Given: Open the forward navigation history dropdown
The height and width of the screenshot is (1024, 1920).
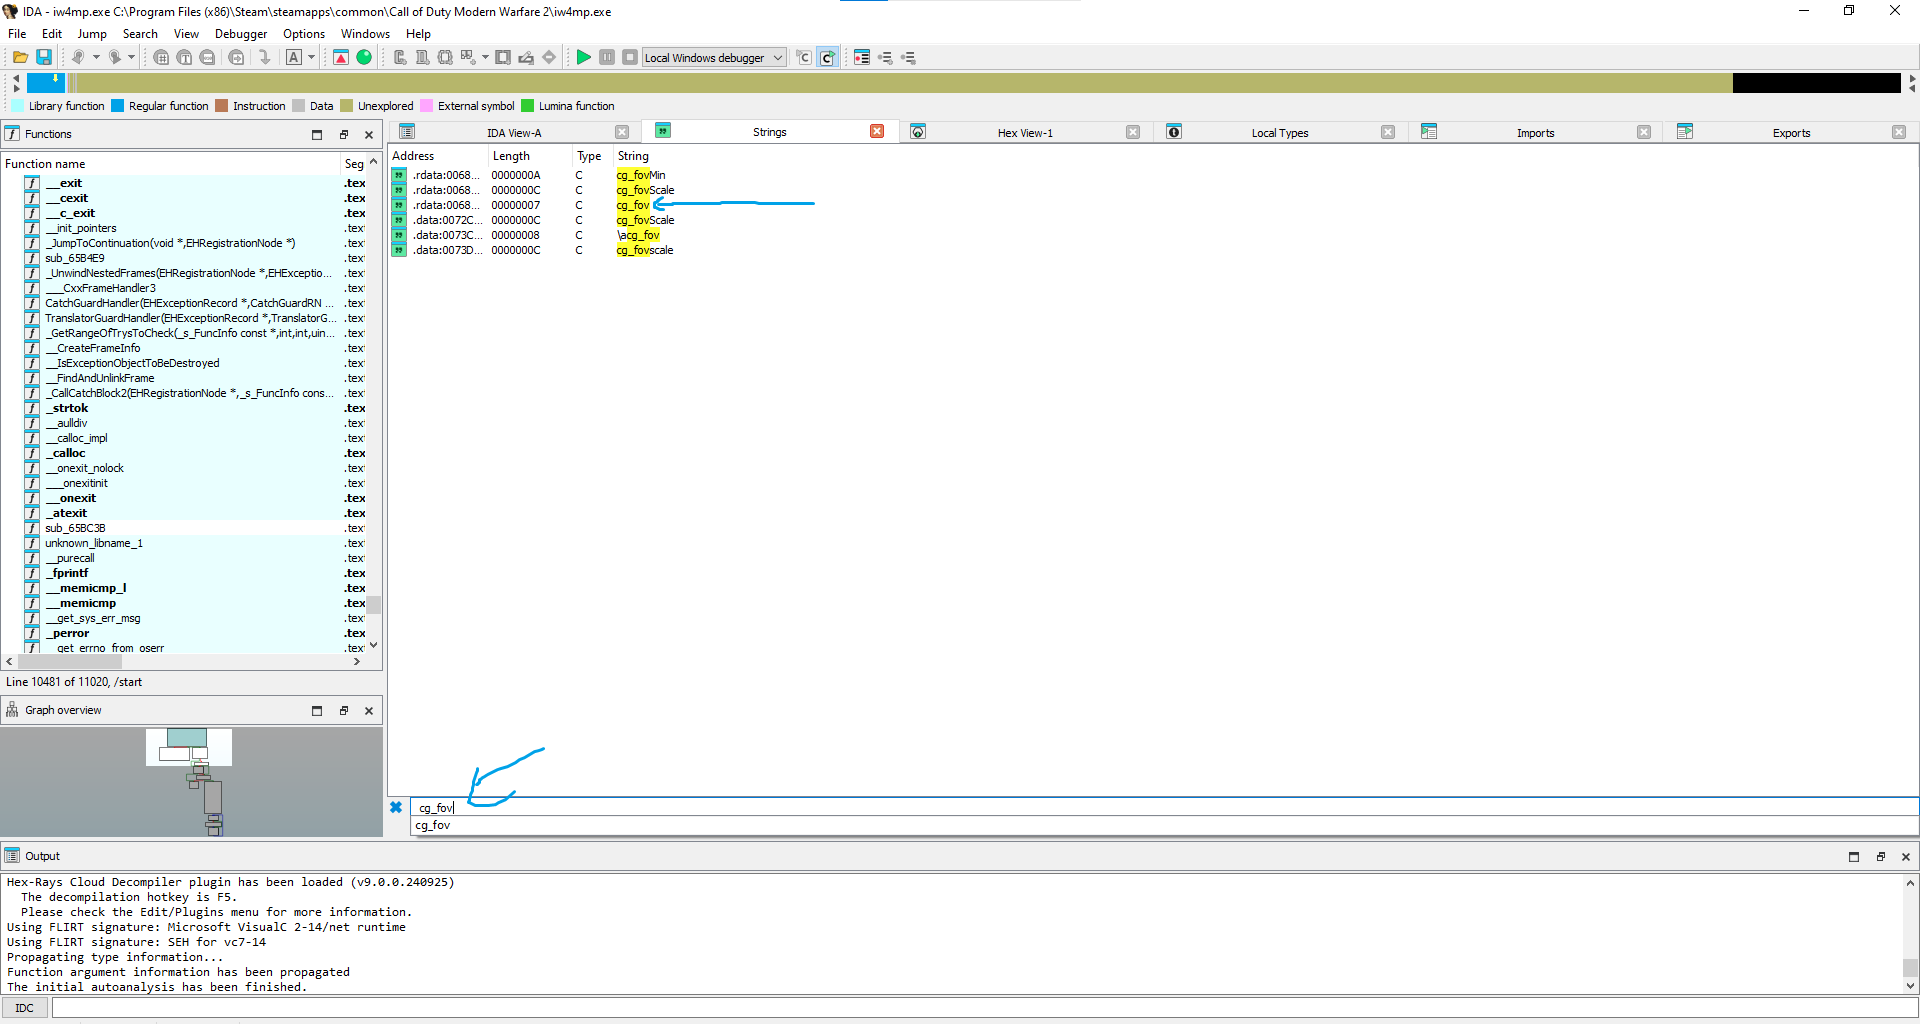Looking at the screenshot, I should click(131, 57).
